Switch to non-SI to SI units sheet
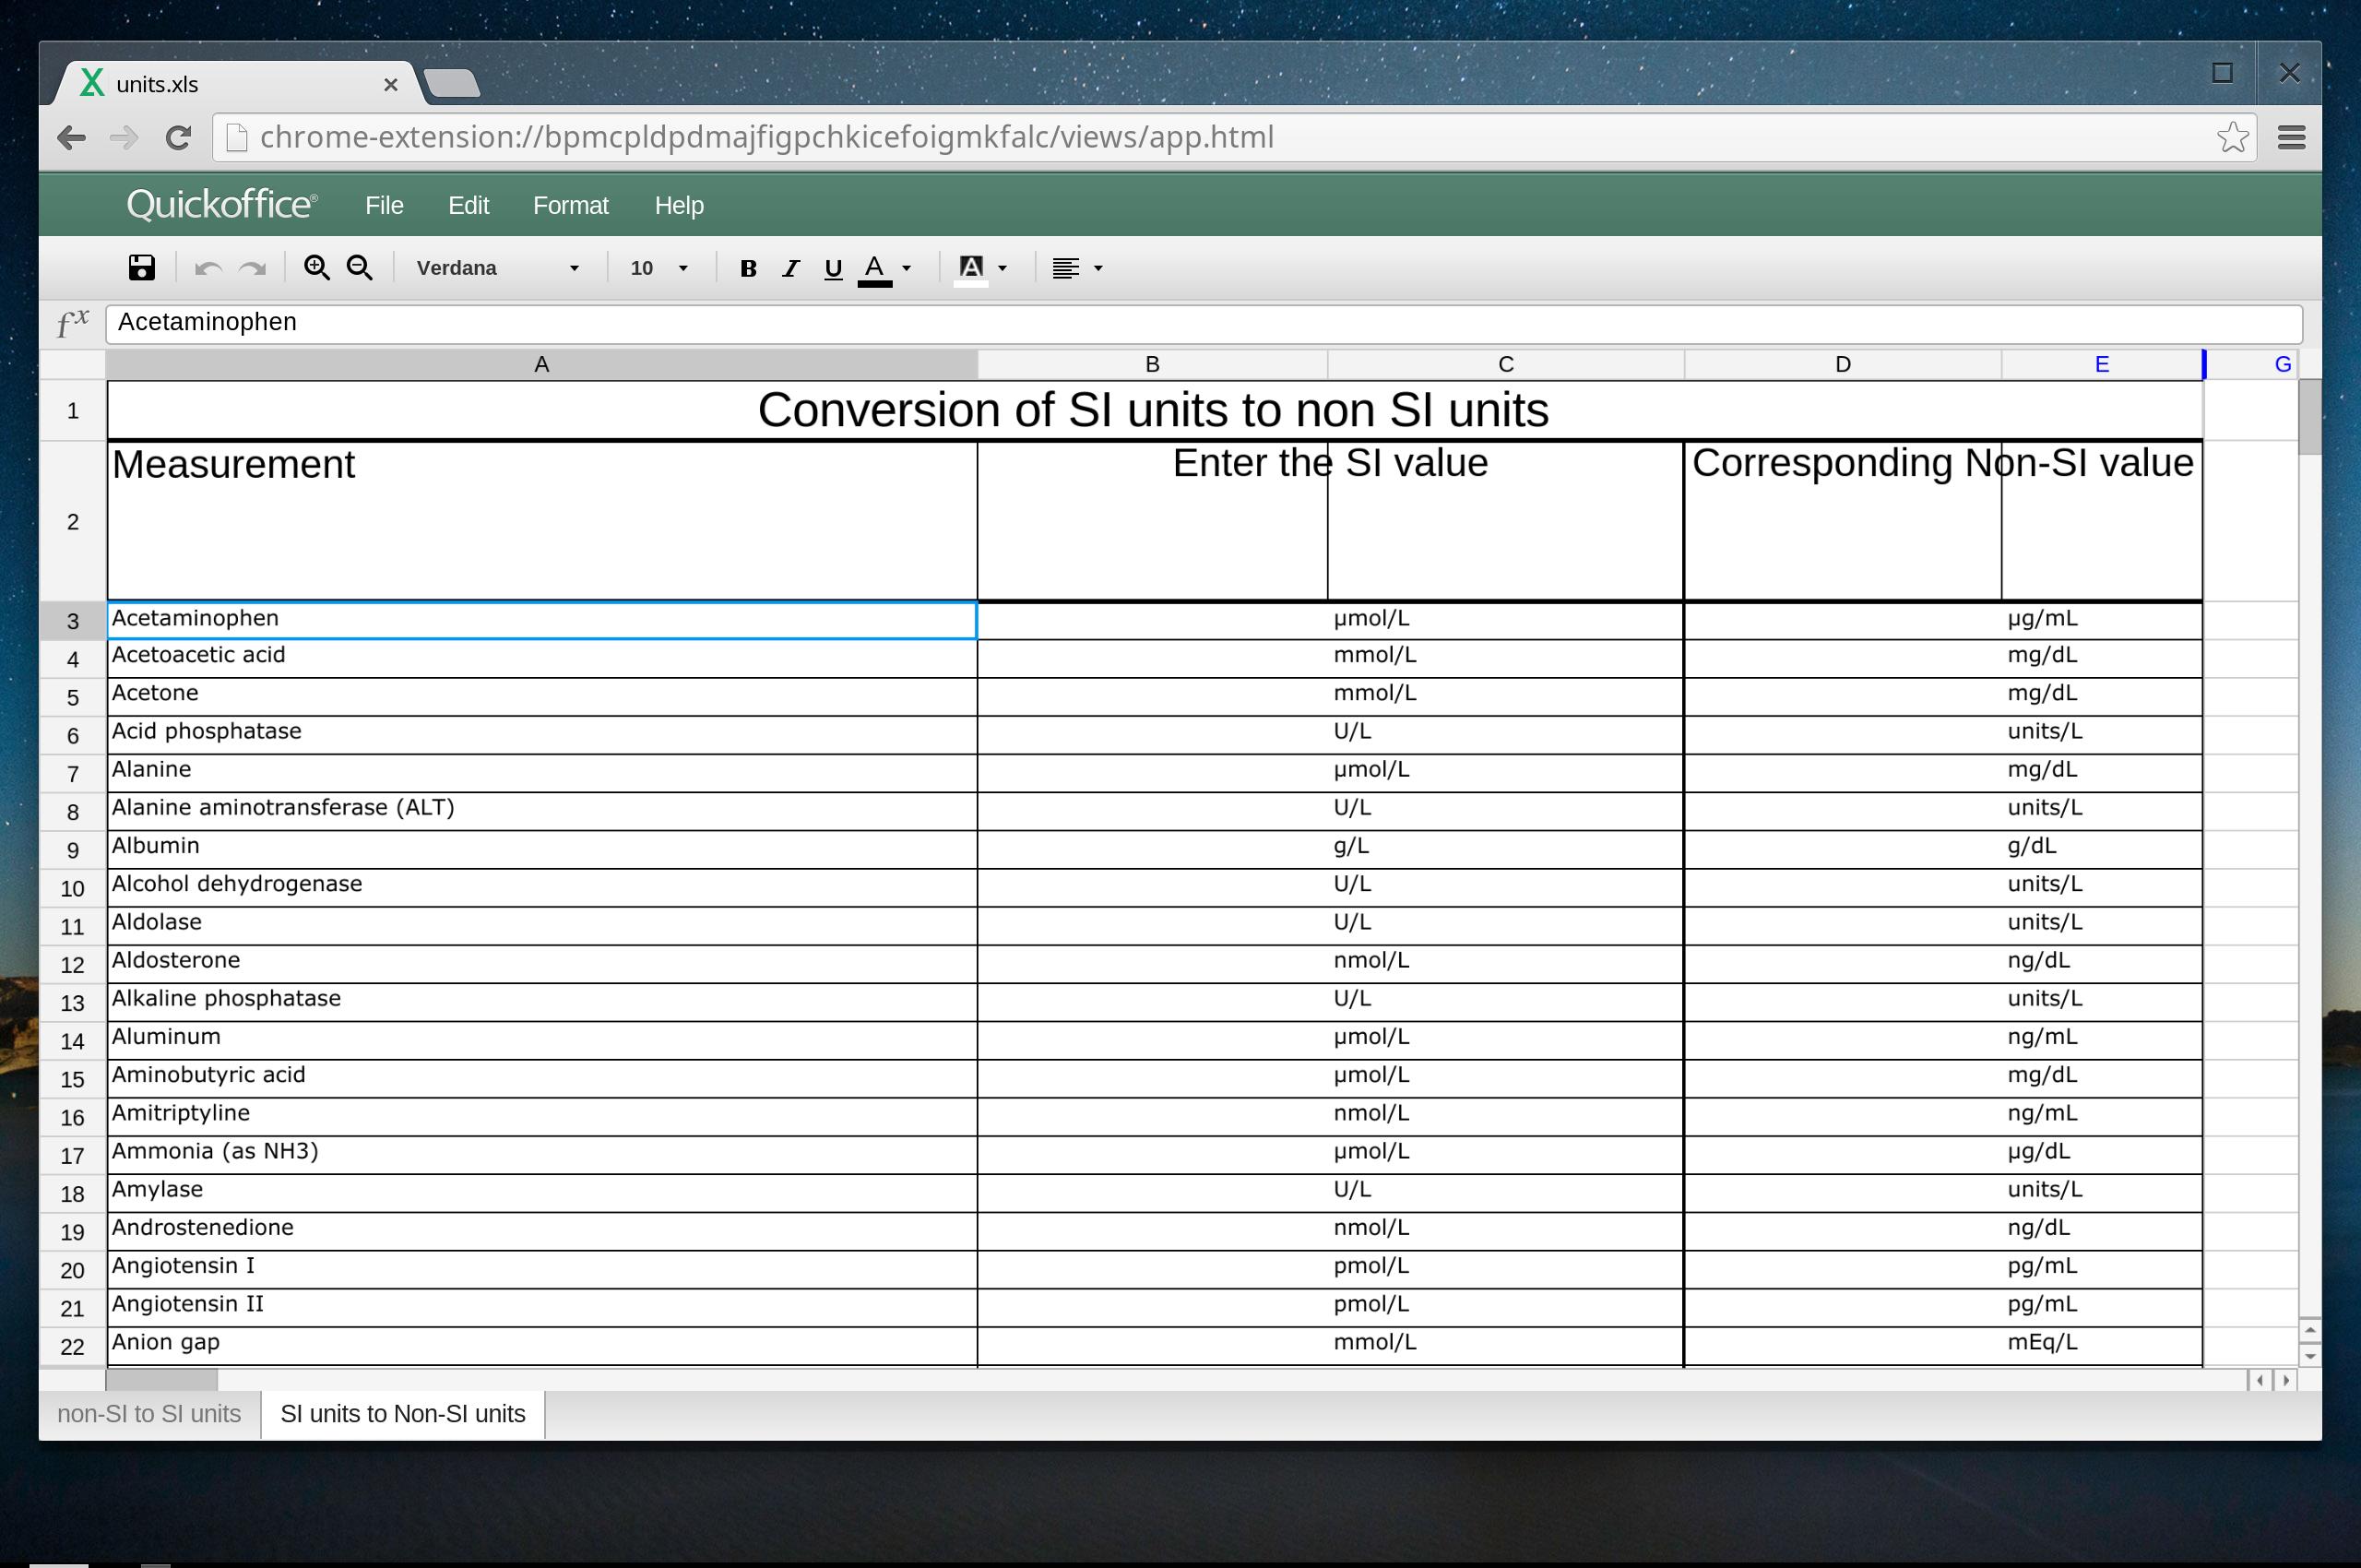The height and width of the screenshot is (1568, 2361). click(x=149, y=1413)
